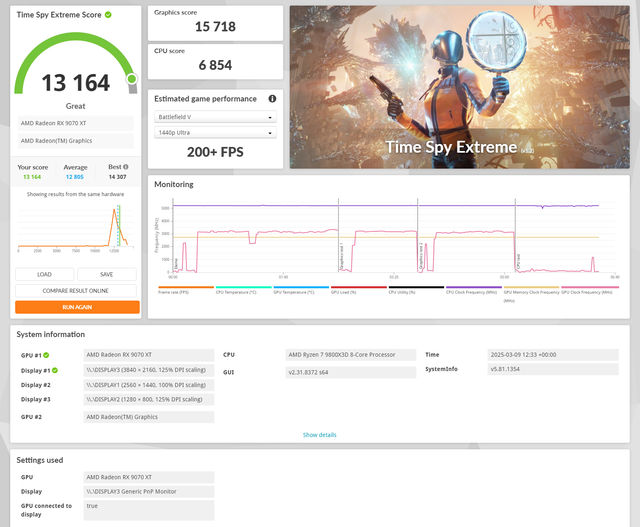Click AMD Radeon(TM) Graphics field under score gauge
The width and height of the screenshot is (640, 527).
tap(76, 141)
